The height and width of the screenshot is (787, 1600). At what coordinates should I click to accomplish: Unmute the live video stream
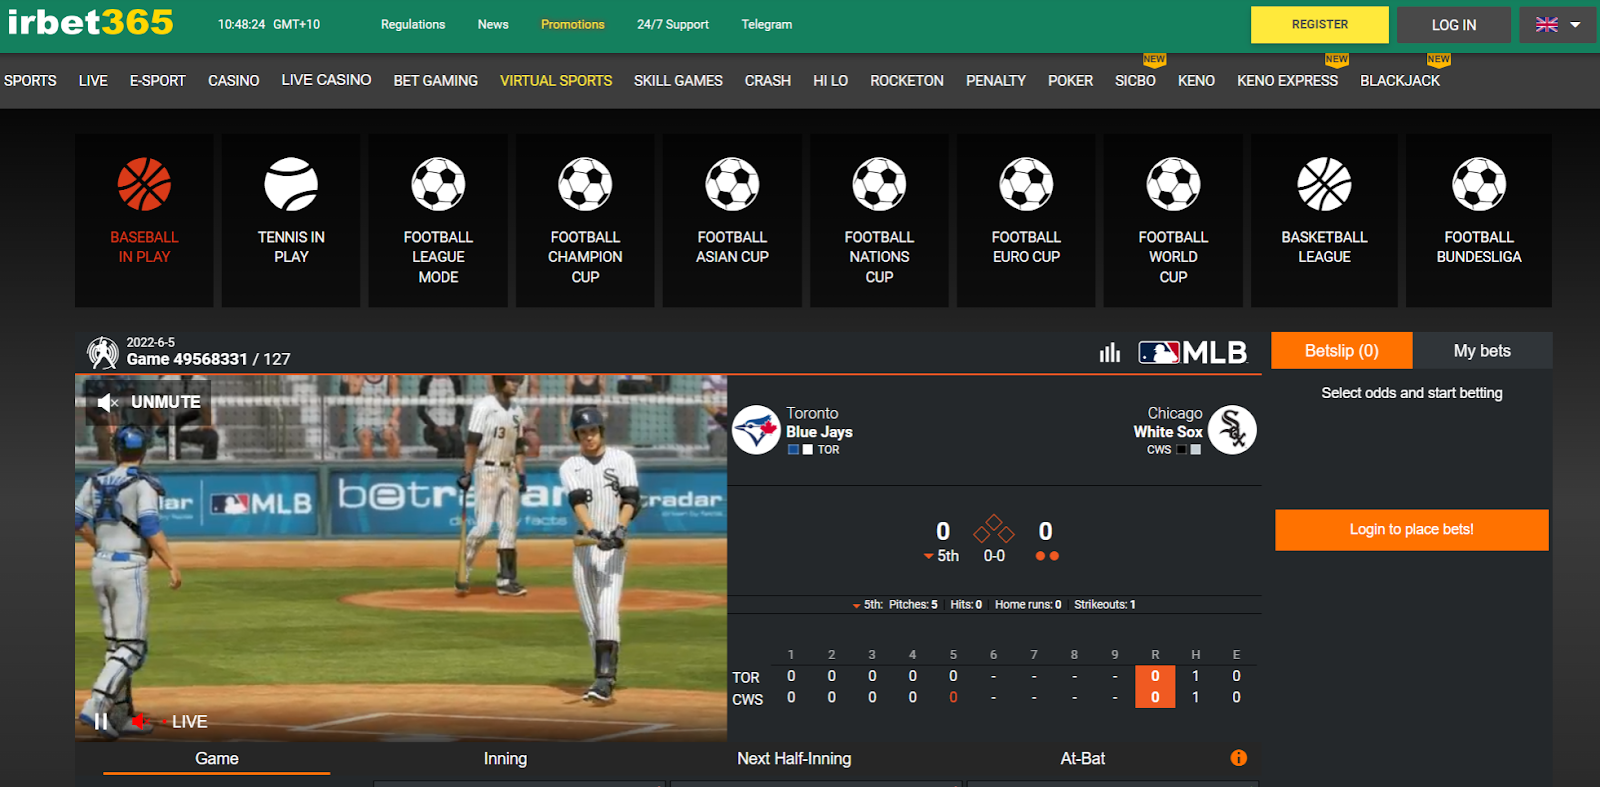(149, 402)
